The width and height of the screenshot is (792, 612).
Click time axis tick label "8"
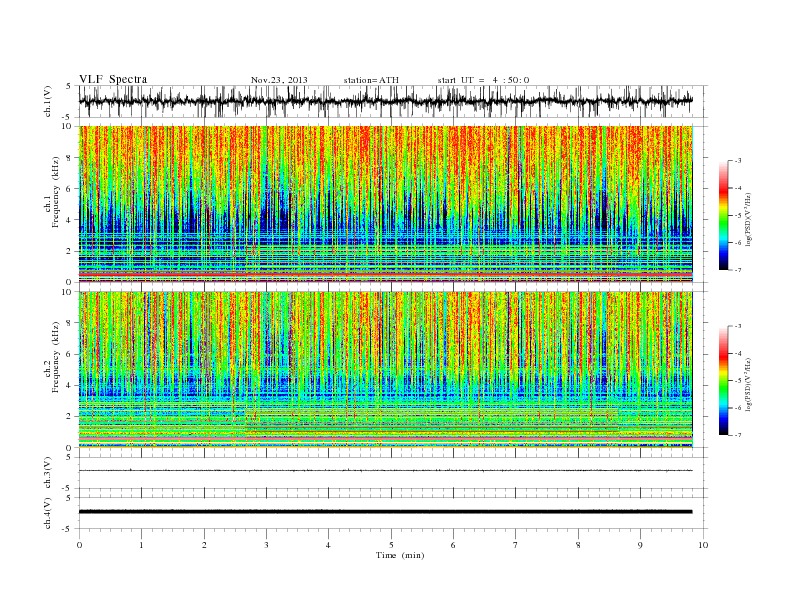coord(578,545)
